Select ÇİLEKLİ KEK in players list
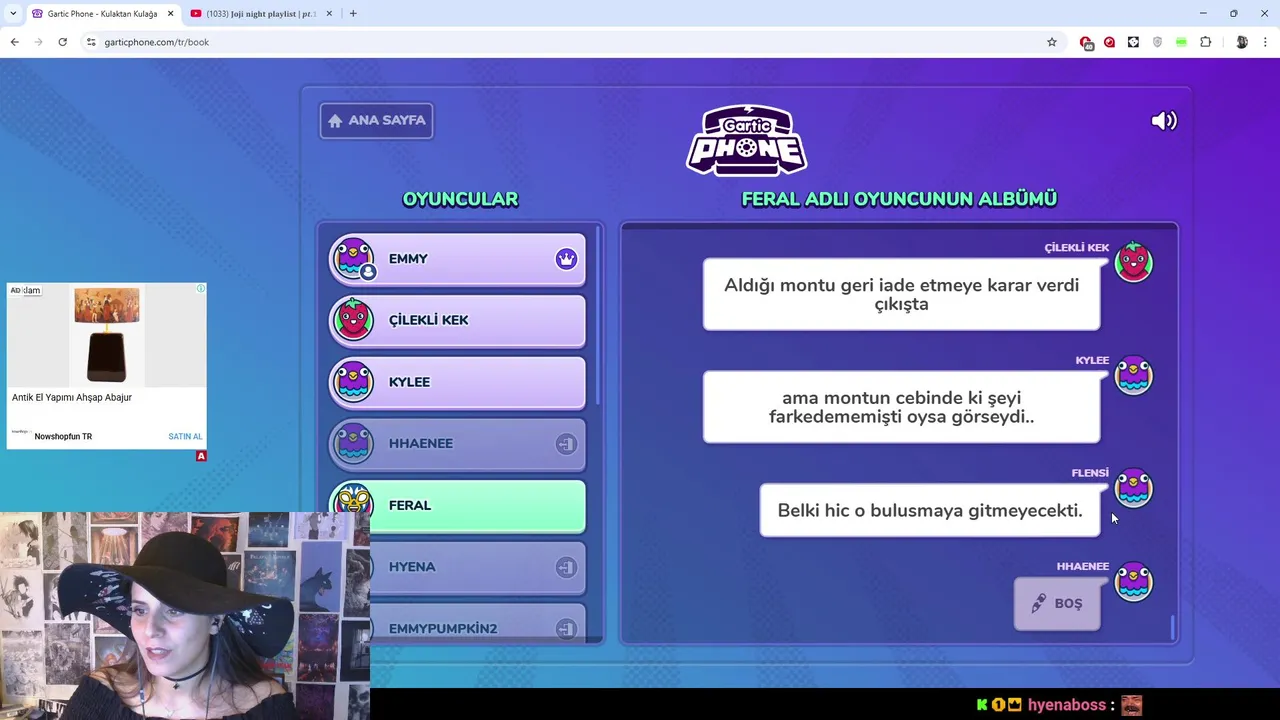1280x720 pixels. [458, 320]
